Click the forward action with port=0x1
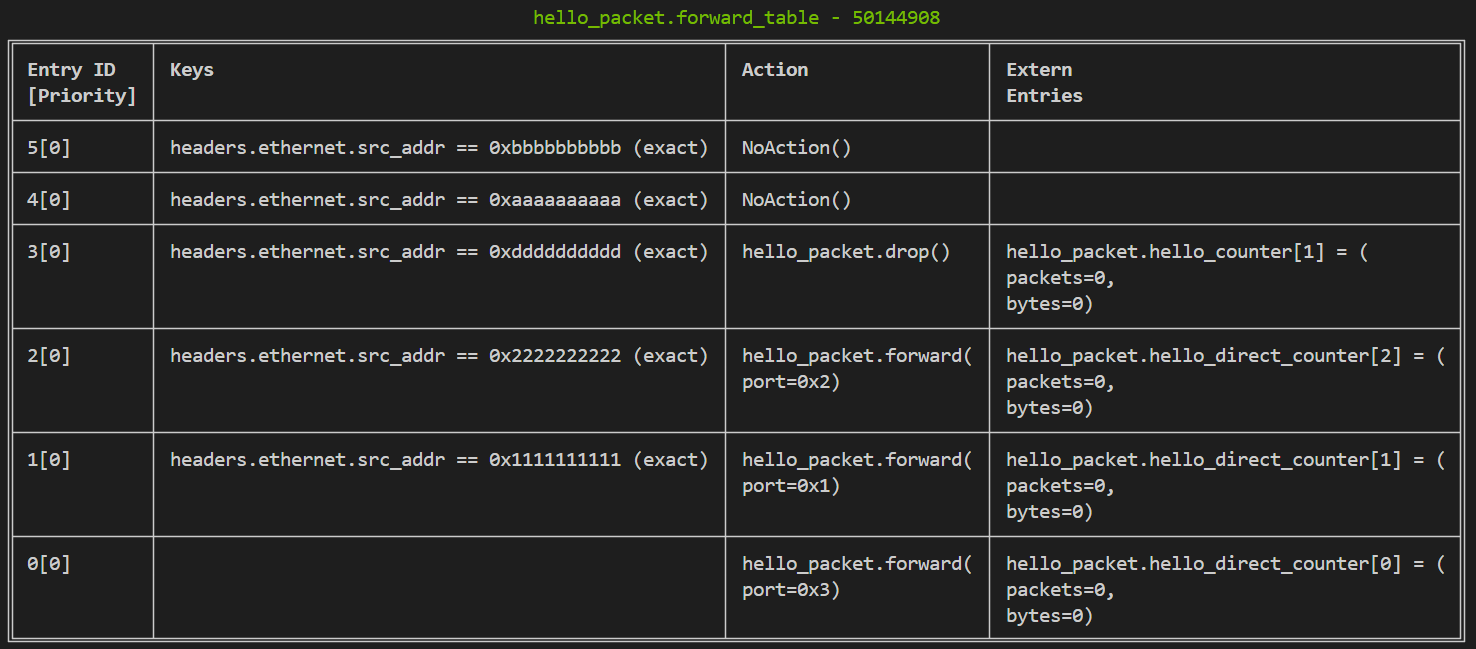The height and width of the screenshot is (649, 1476). click(x=857, y=473)
